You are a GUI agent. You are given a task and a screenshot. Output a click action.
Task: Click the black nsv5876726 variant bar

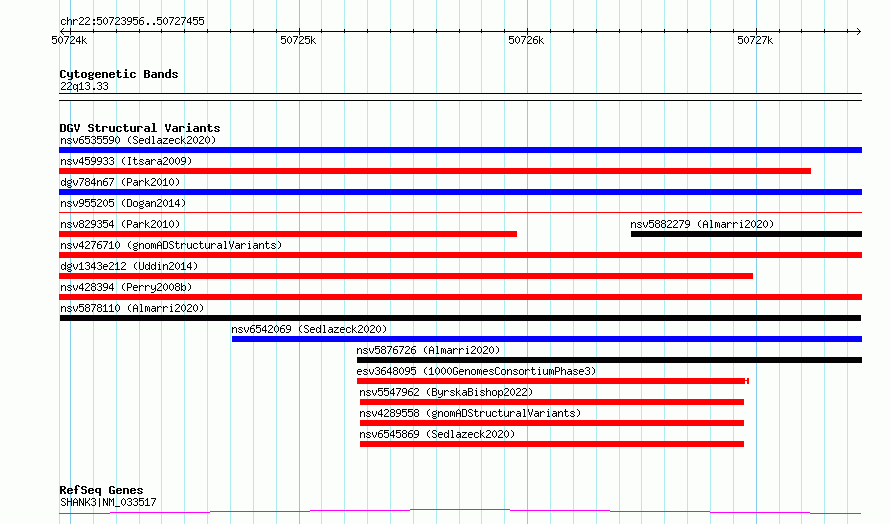click(x=609, y=360)
